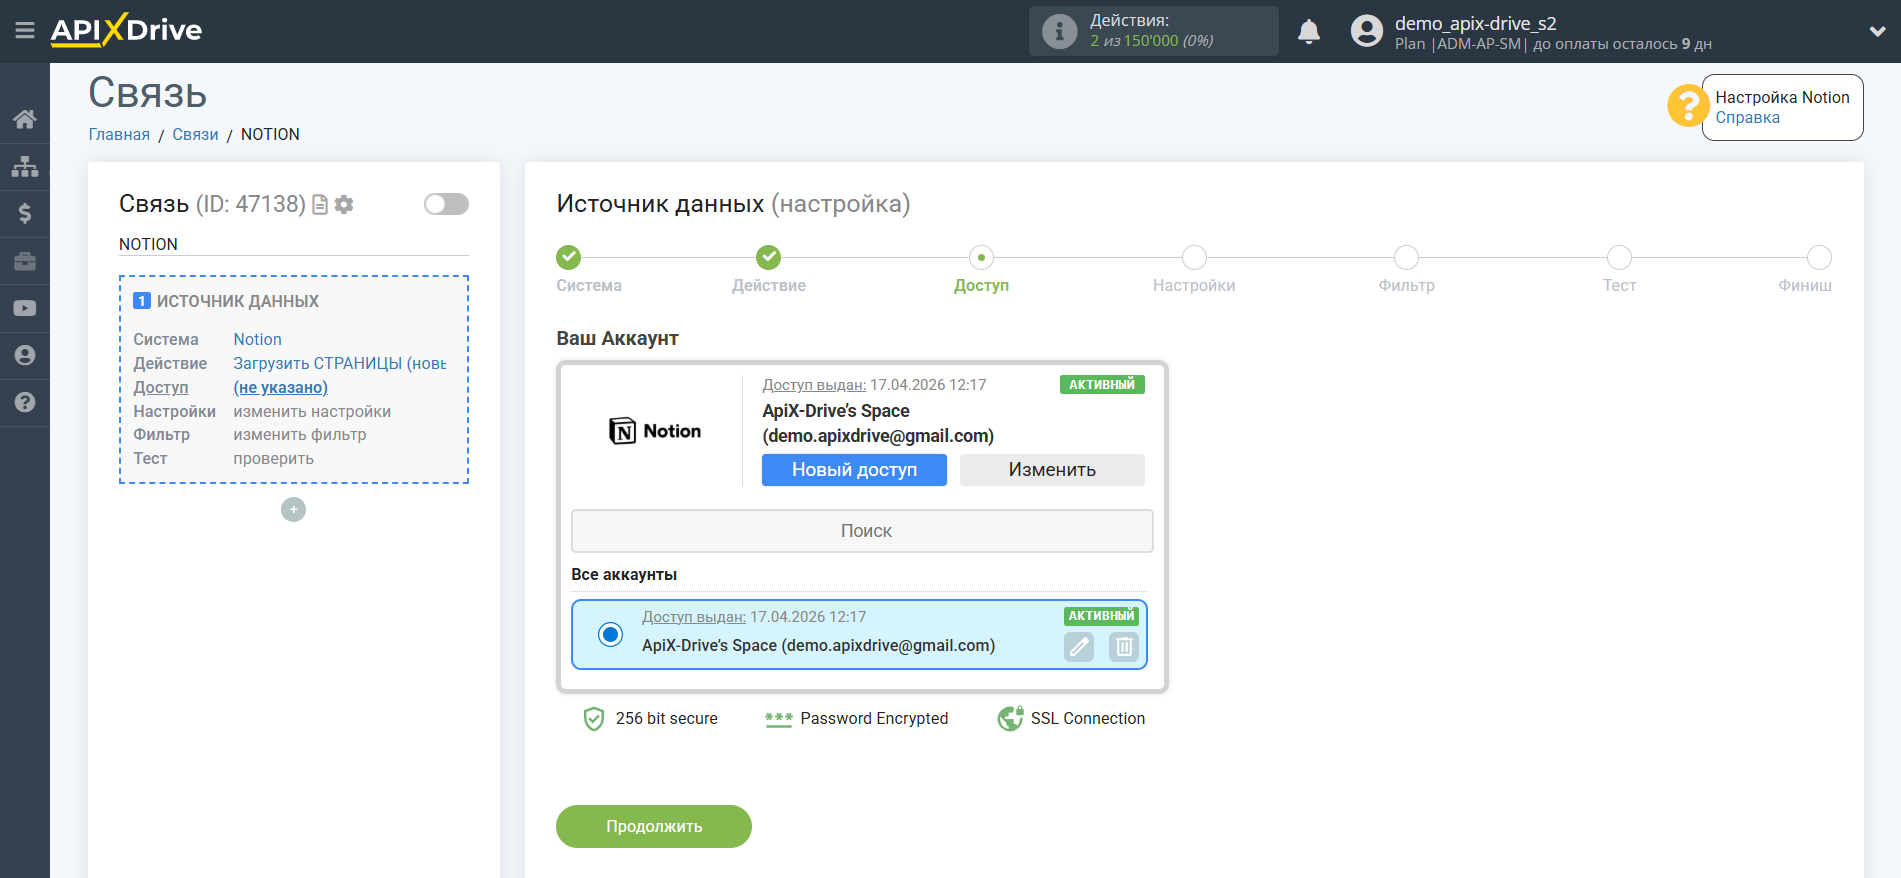The width and height of the screenshot is (1901, 878).
Task: Click the ИСТОЧНИК ДАННЫХ block header
Action: tap(238, 301)
